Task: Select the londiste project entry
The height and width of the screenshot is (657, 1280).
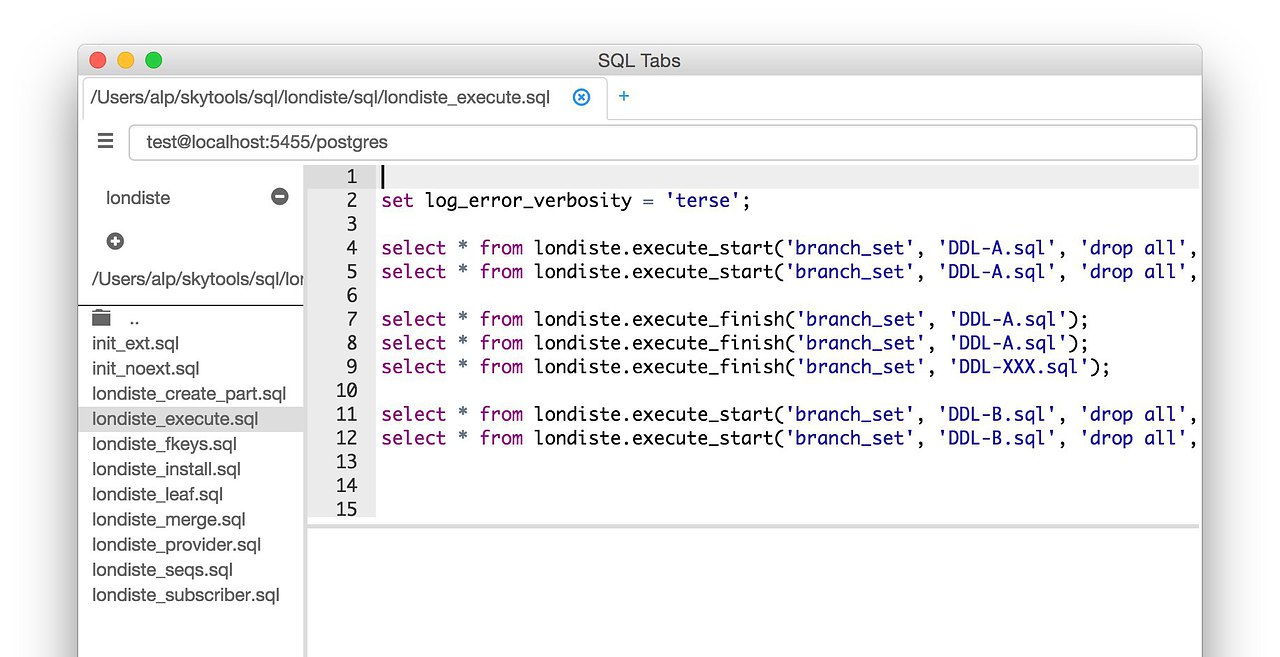Action: point(138,198)
